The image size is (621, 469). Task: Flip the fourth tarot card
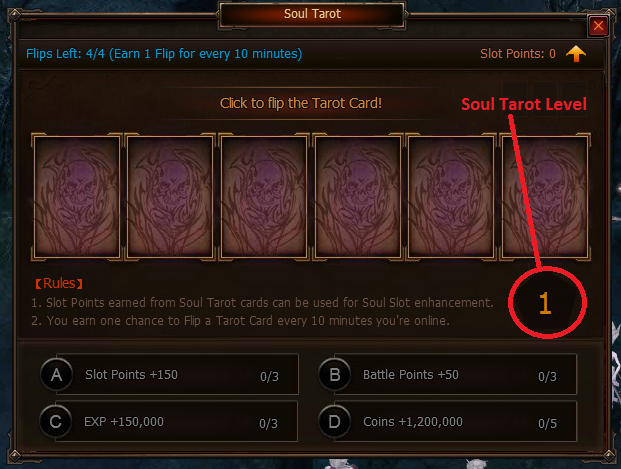pos(358,197)
